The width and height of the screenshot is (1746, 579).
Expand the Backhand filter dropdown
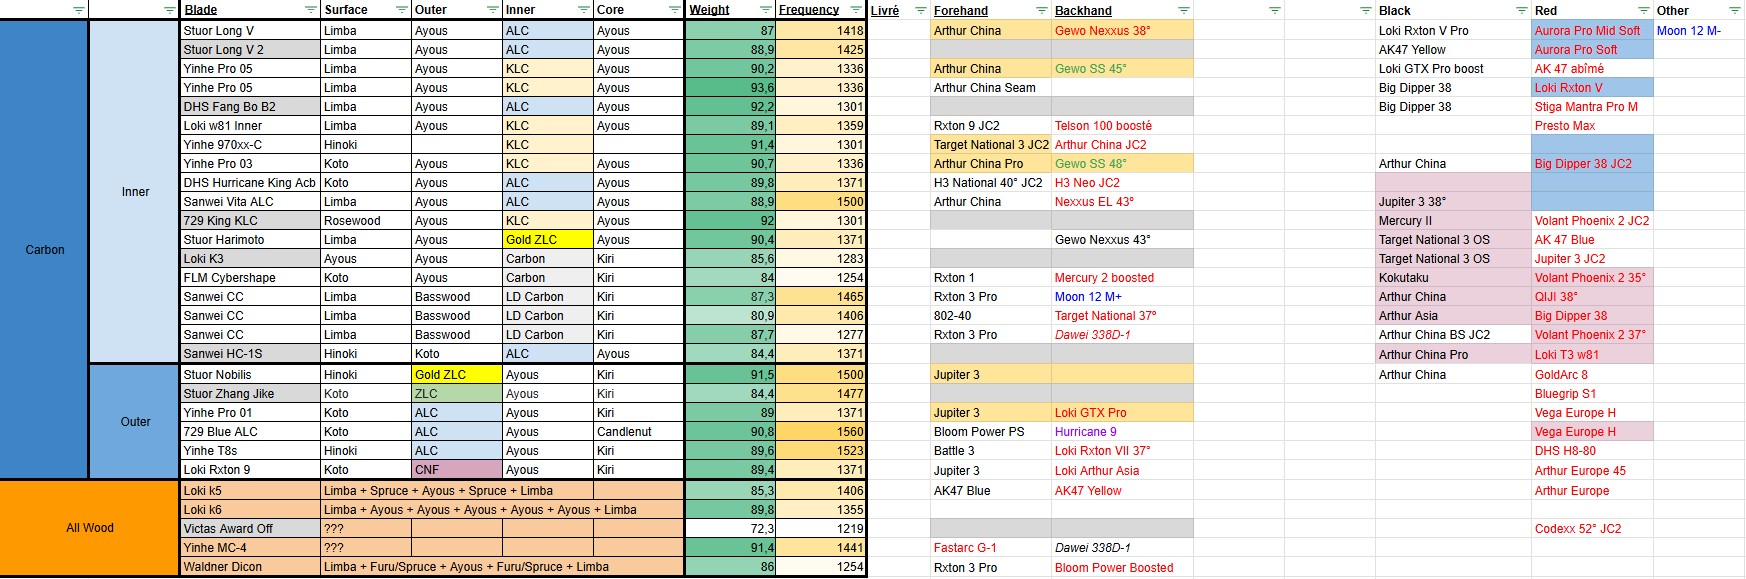click(x=1183, y=11)
